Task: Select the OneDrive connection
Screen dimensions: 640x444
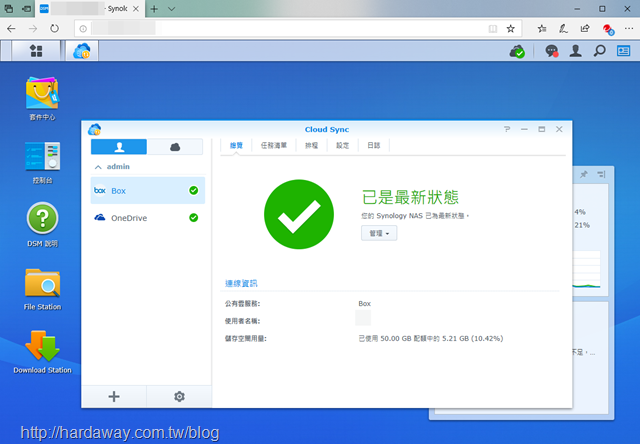Action: [147, 218]
